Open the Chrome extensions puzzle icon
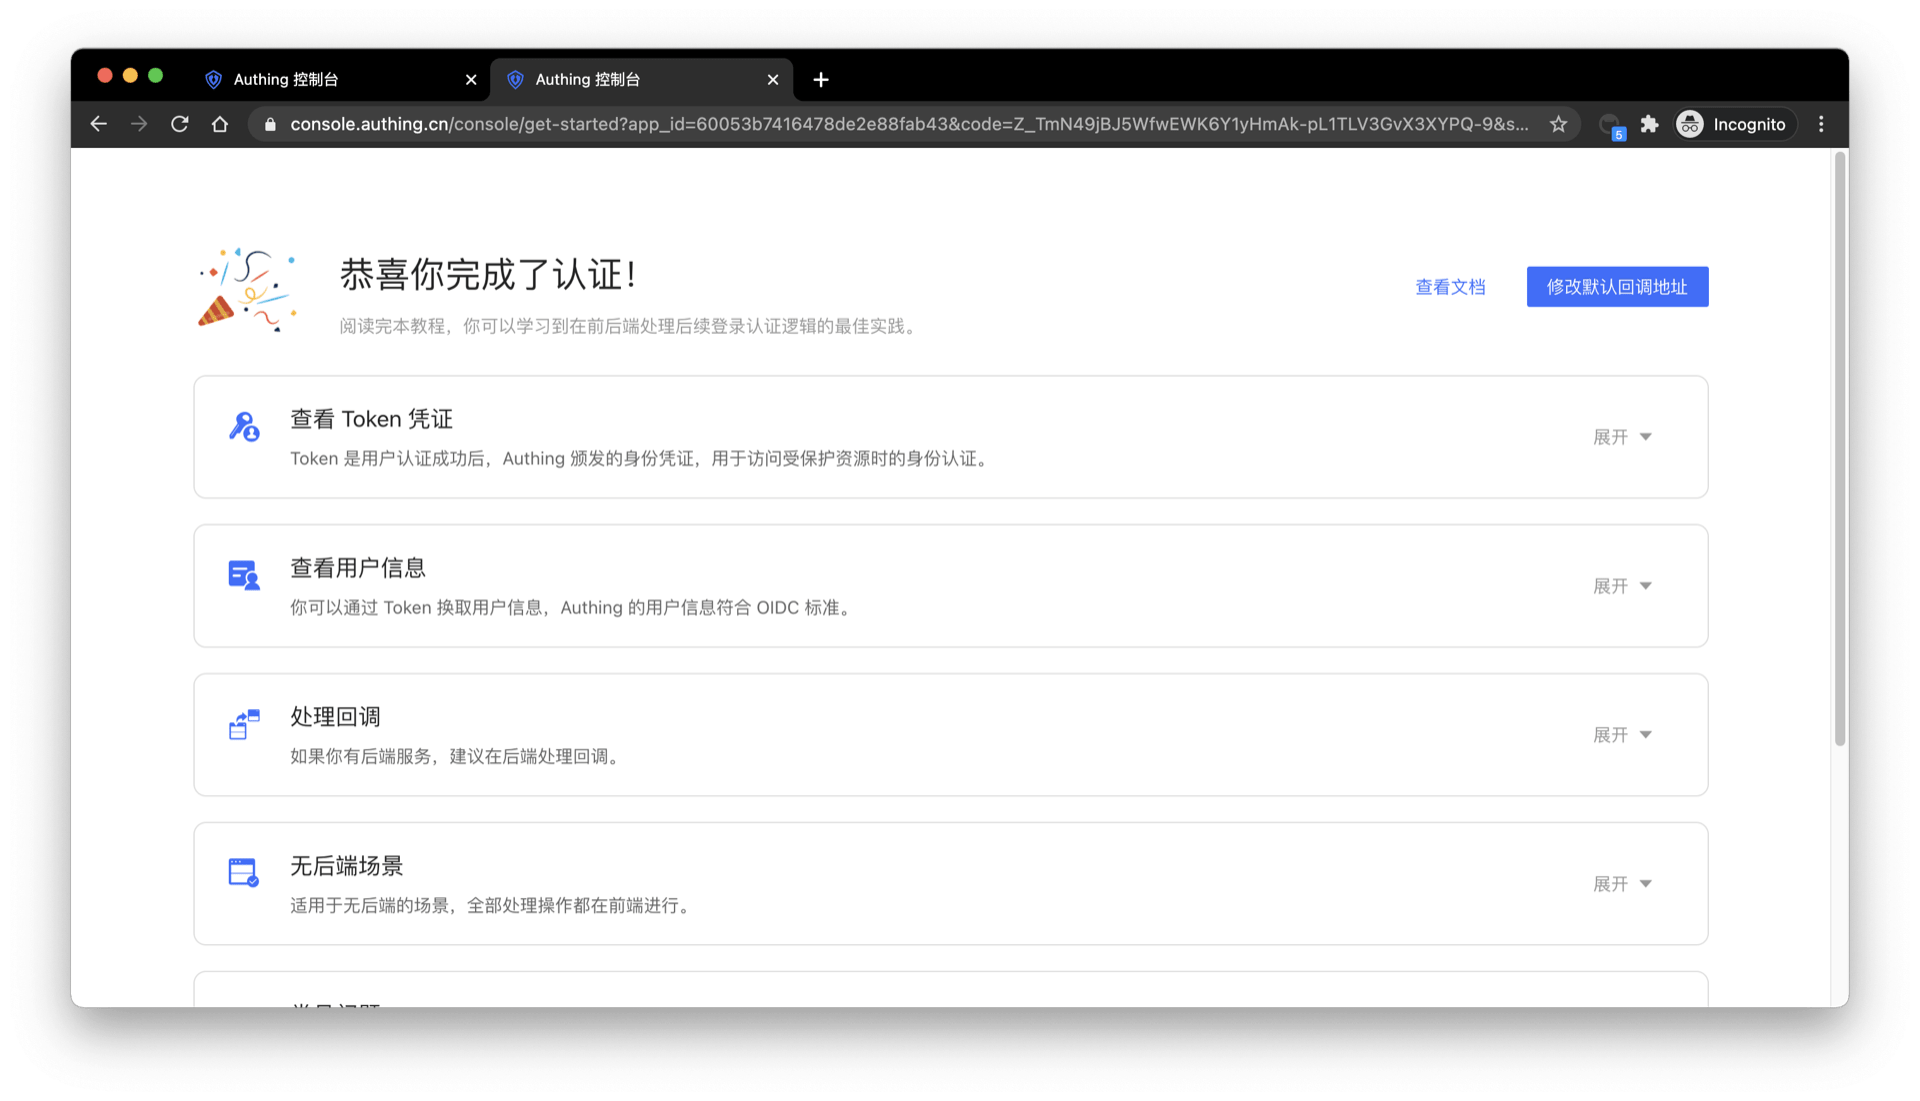1920x1101 pixels. [x=1649, y=124]
